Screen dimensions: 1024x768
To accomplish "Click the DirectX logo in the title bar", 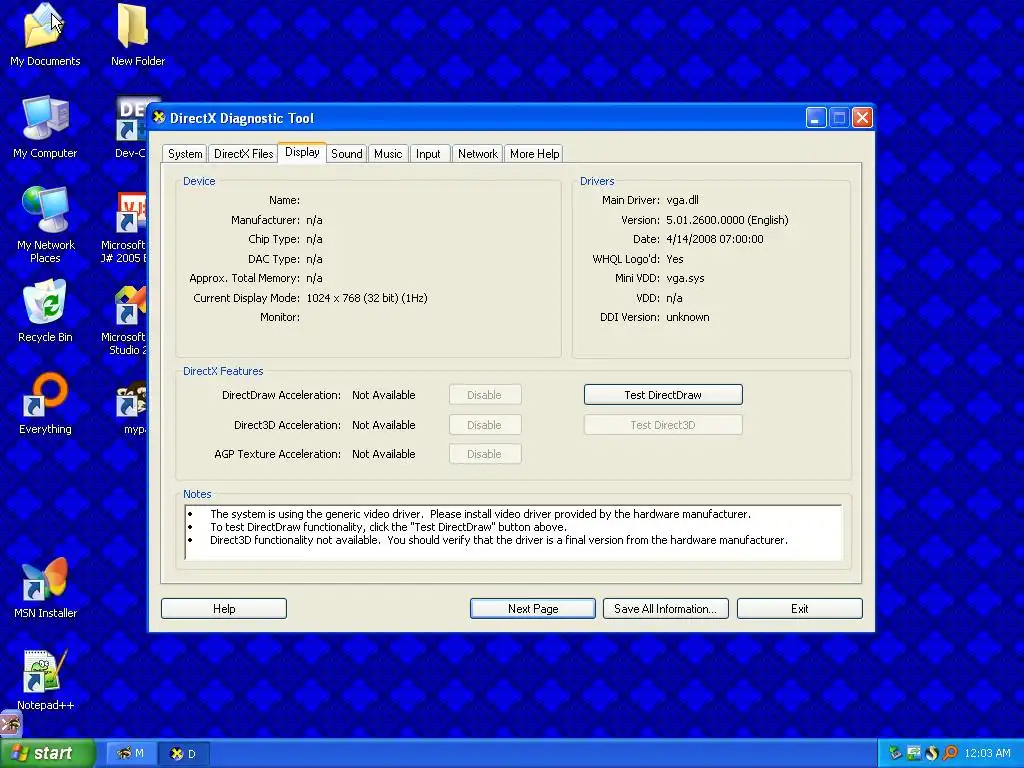I will [159, 118].
